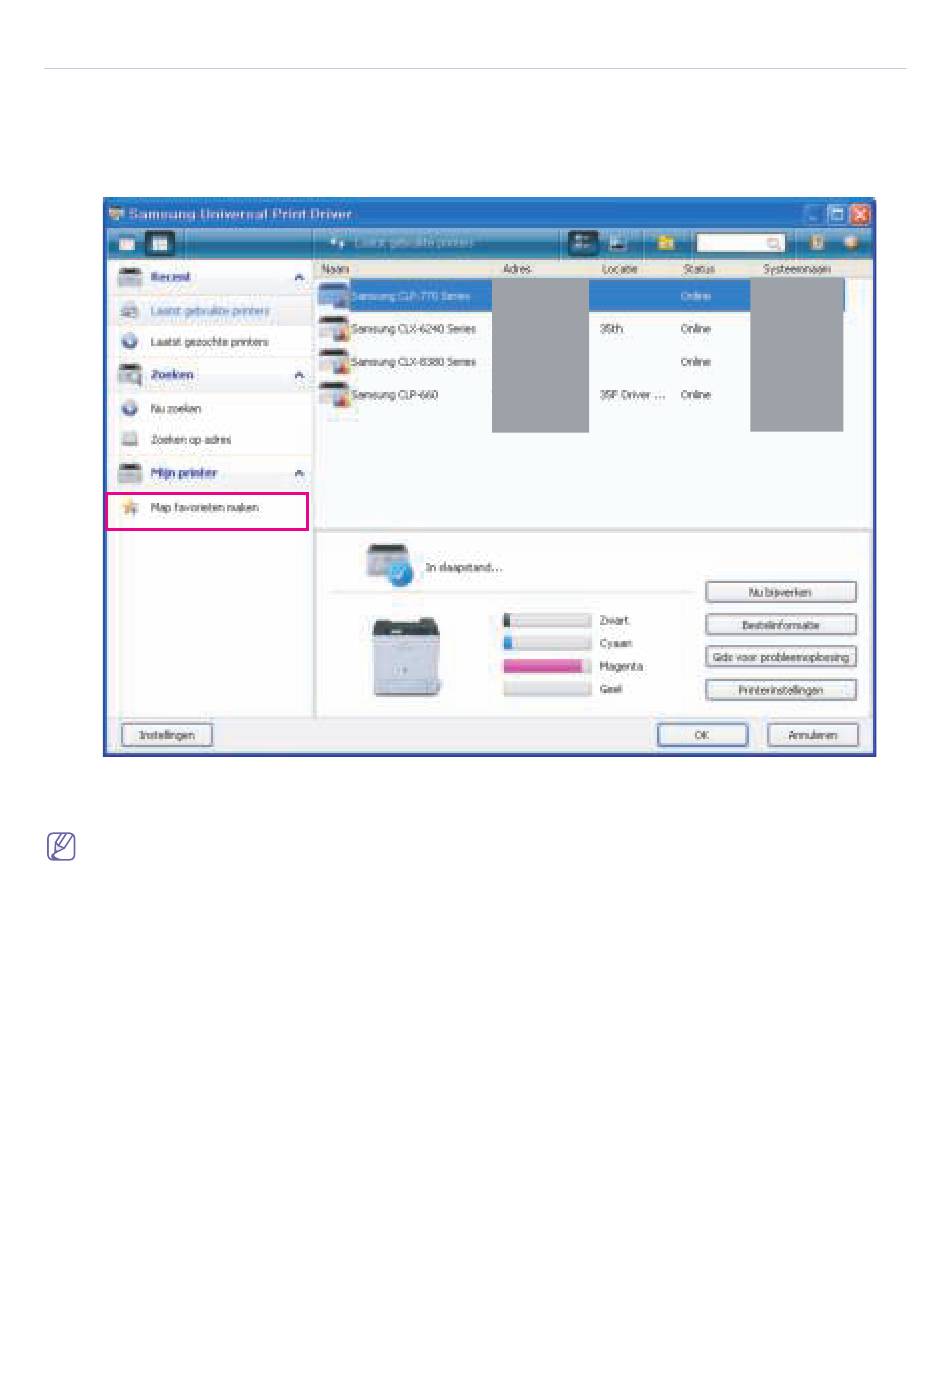Viewport: 950px width, 1376px height.
Task: Confirm with the OK button
Action: click(x=702, y=735)
